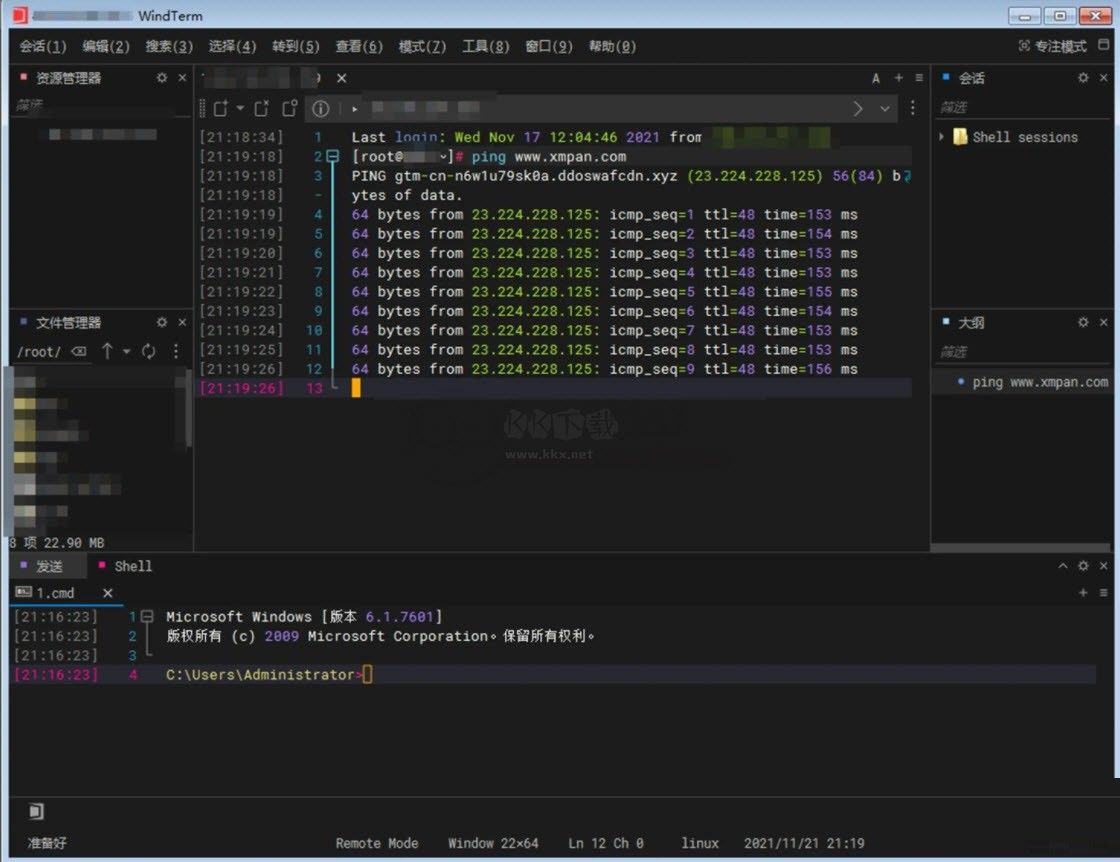Open the address bar dropdown chevron
The image size is (1120, 862).
coord(884,109)
